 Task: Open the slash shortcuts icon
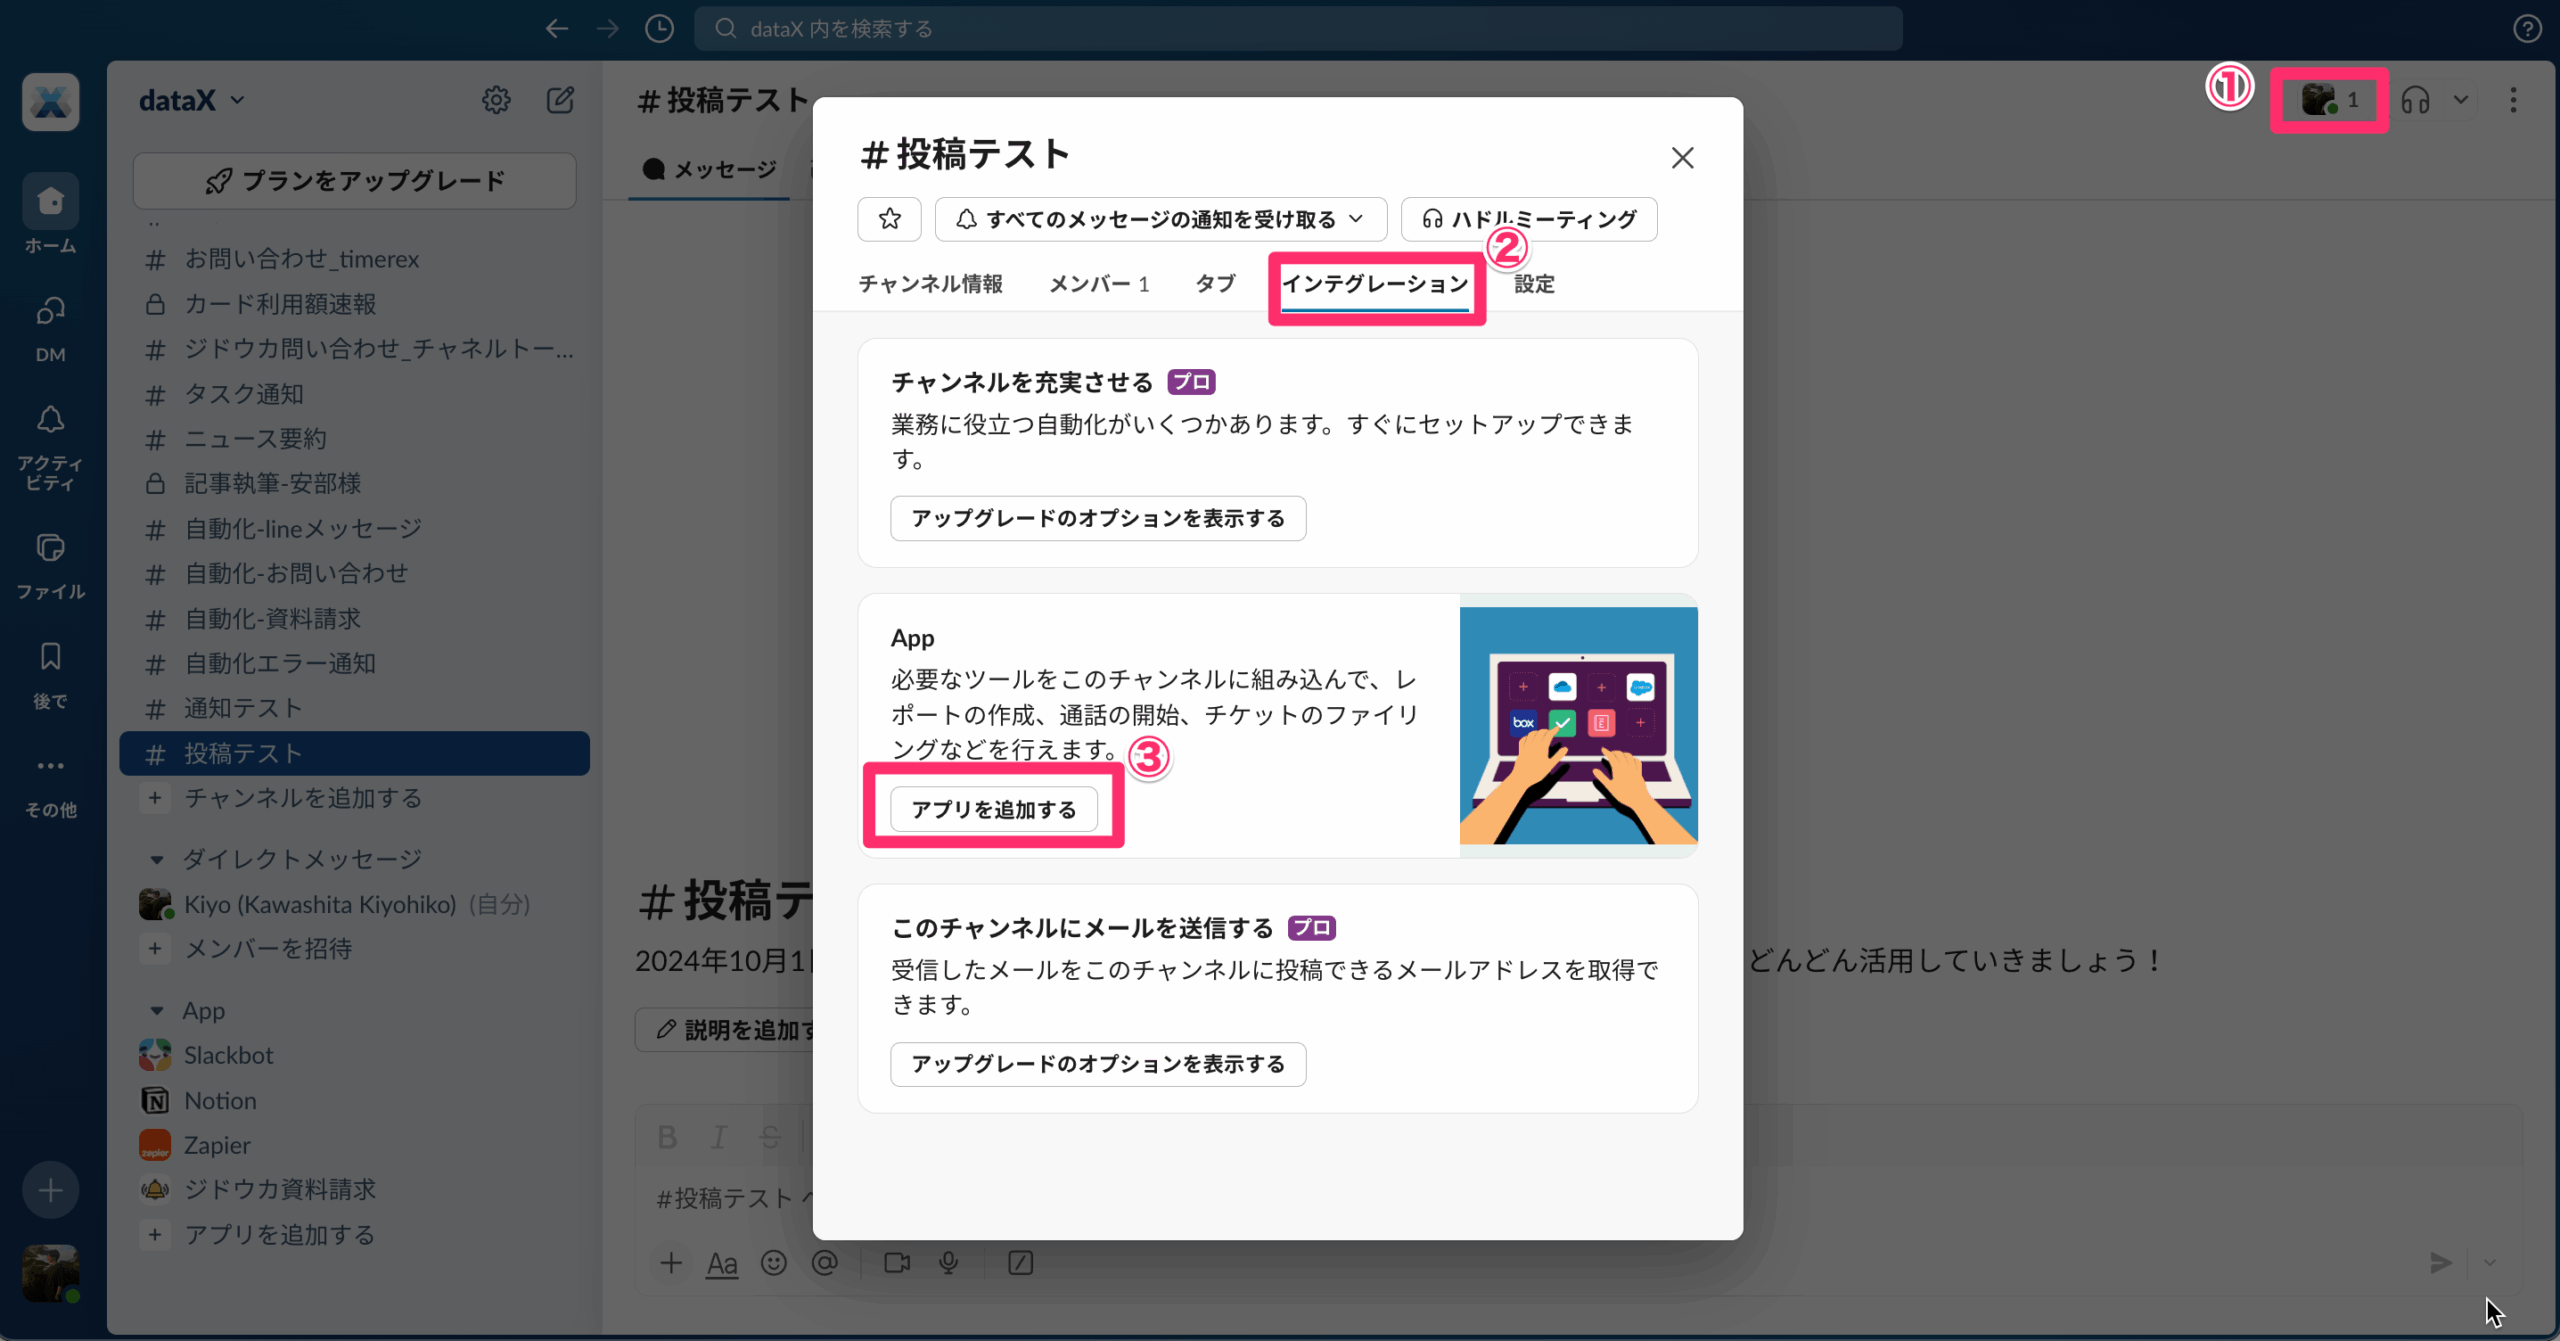(1021, 1263)
